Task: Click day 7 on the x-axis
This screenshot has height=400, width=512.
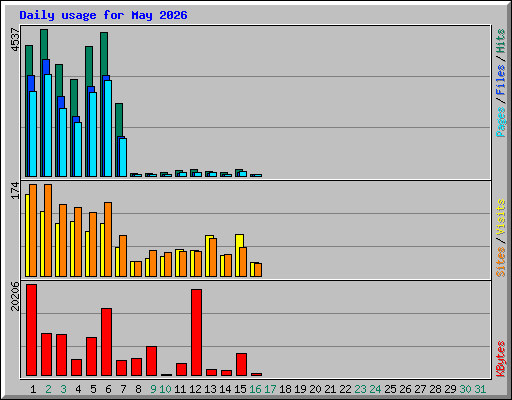Action: tap(123, 389)
